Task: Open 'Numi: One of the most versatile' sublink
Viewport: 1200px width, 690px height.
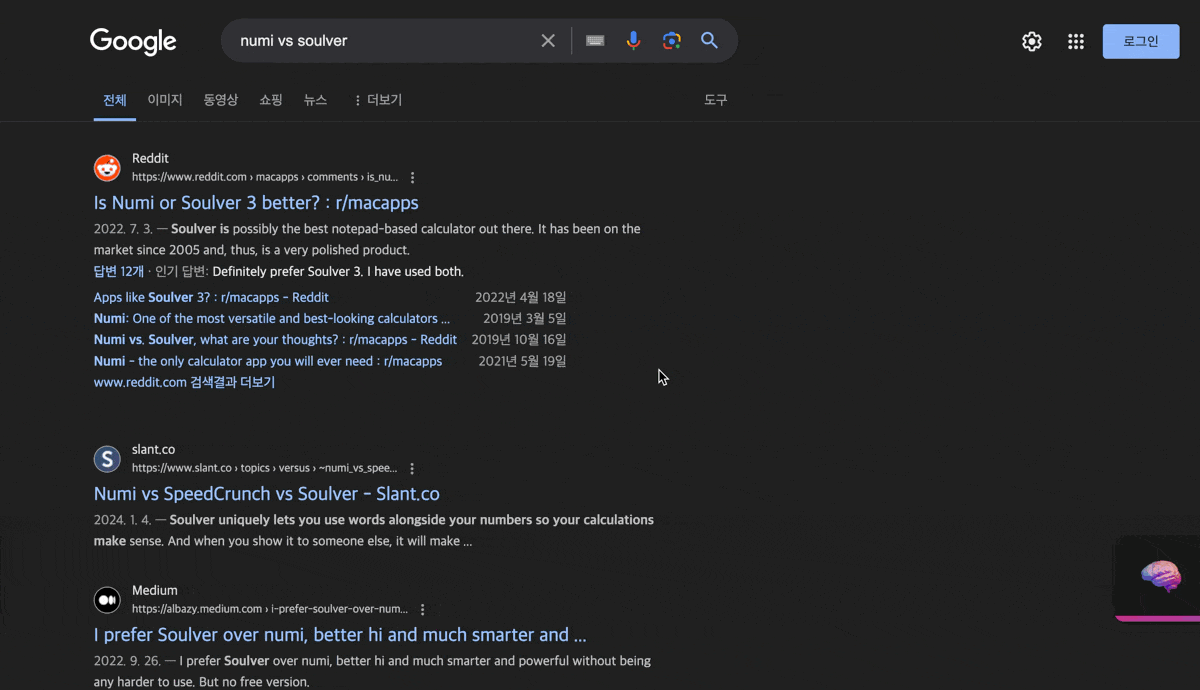Action: tap(272, 318)
